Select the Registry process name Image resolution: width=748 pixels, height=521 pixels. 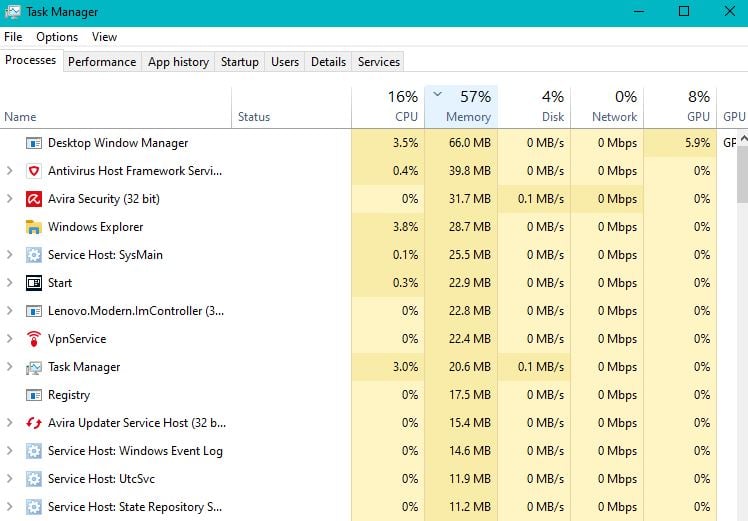[69, 395]
